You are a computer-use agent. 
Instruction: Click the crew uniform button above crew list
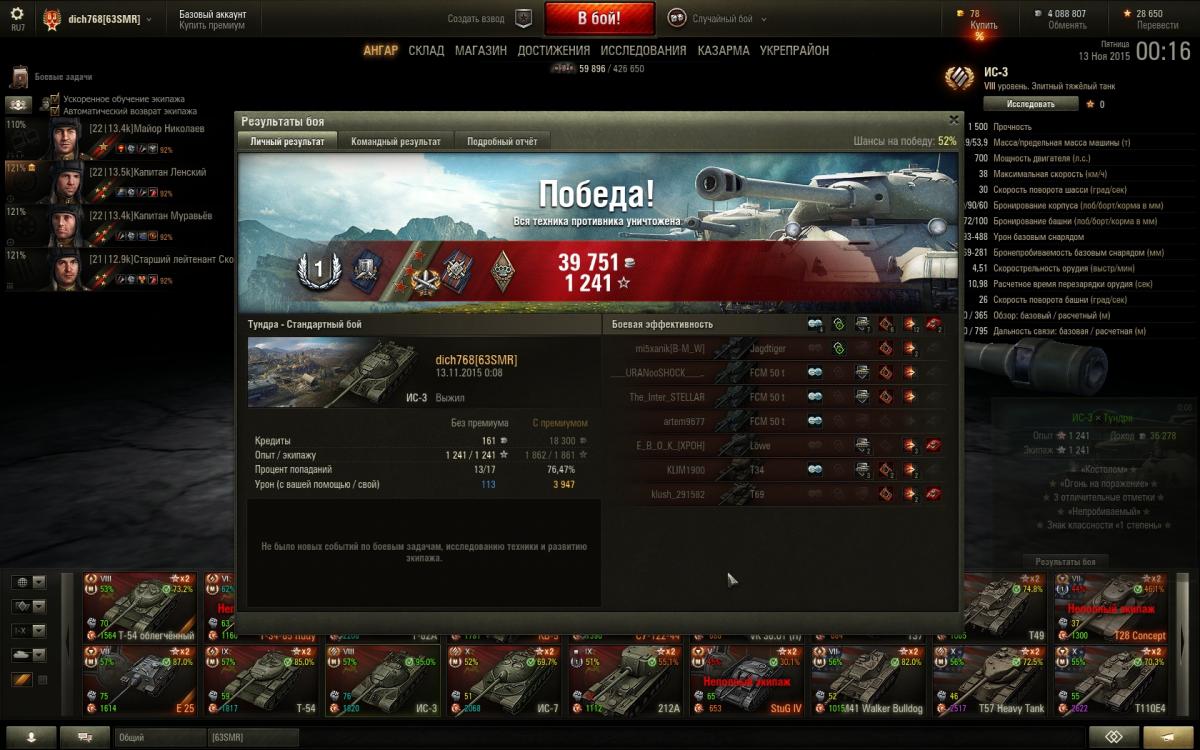(x=19, y=104)
